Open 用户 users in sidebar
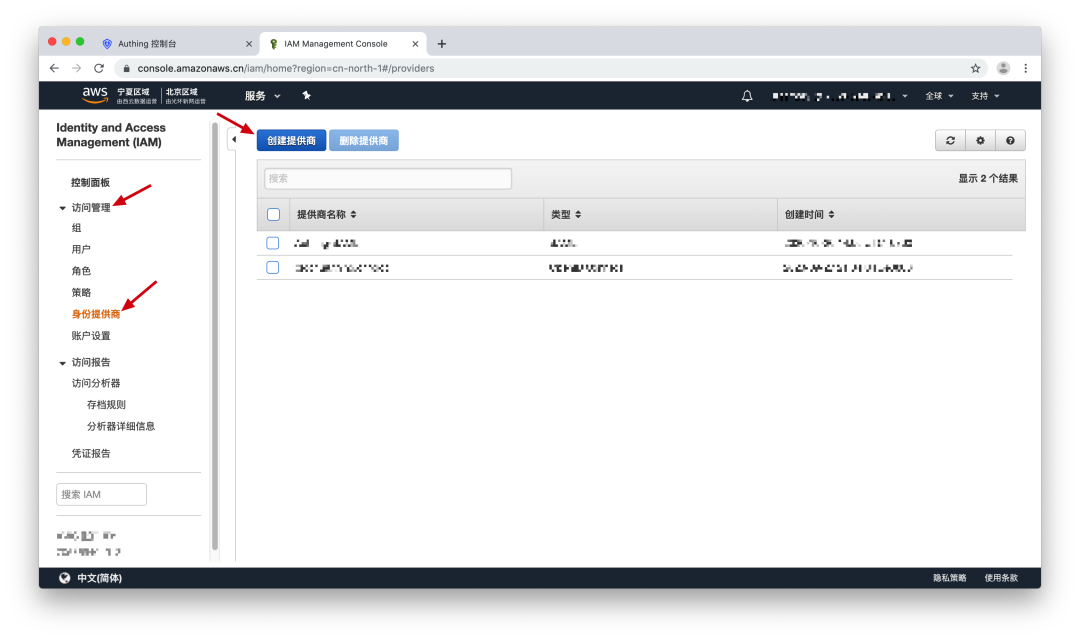The width and height of the screenshot is (1080, 640). pos(81,249)
